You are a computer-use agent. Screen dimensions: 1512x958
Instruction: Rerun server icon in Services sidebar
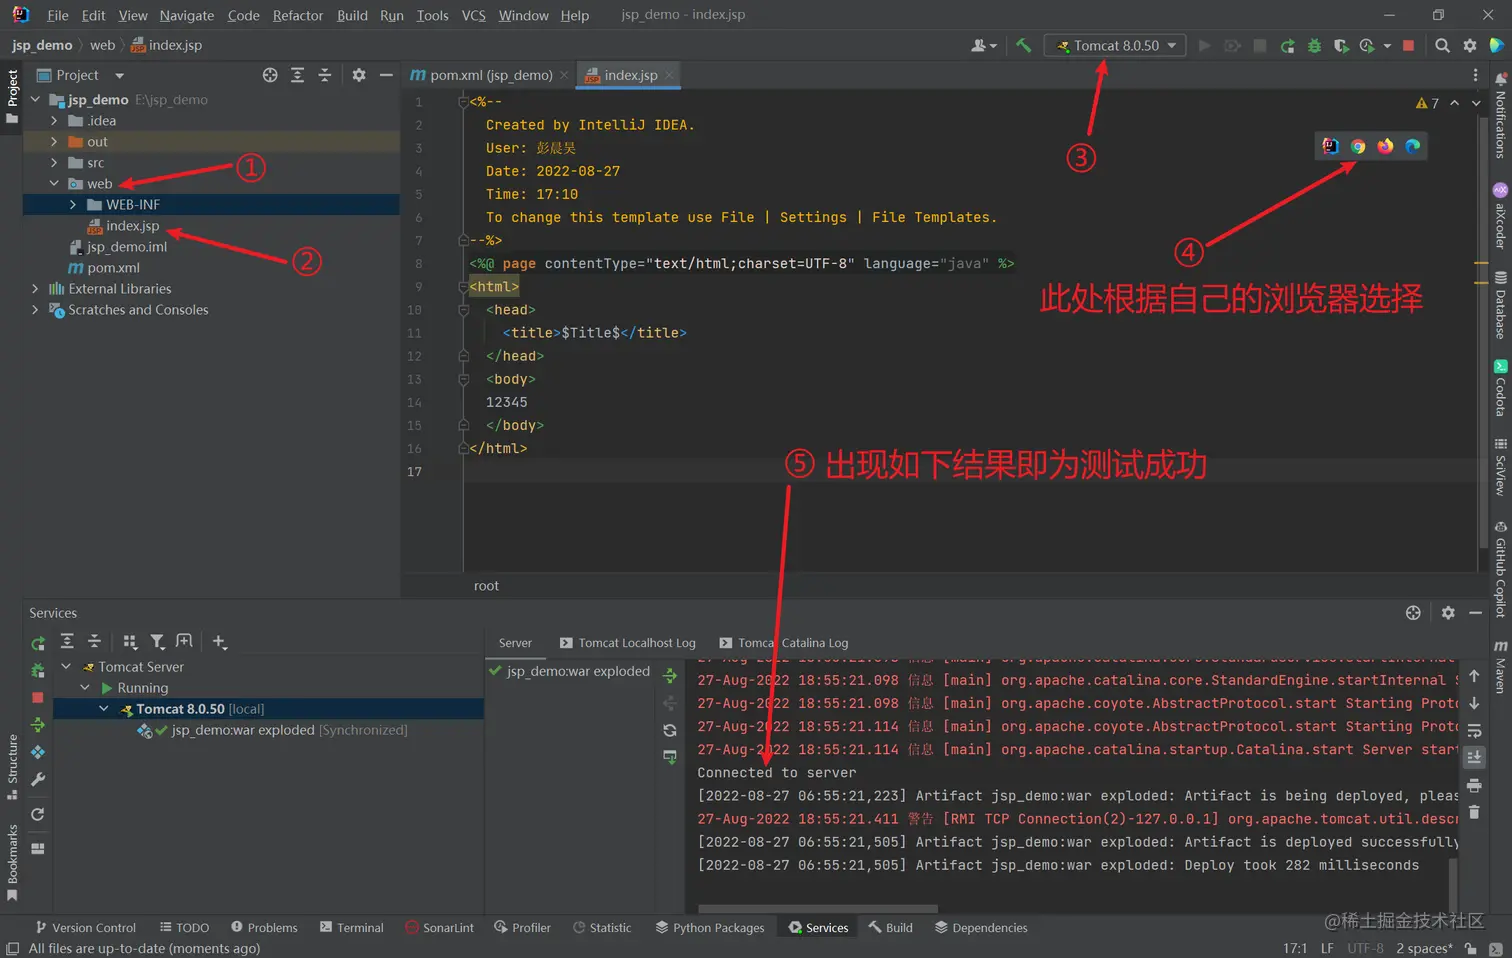(x=38, y=643)
